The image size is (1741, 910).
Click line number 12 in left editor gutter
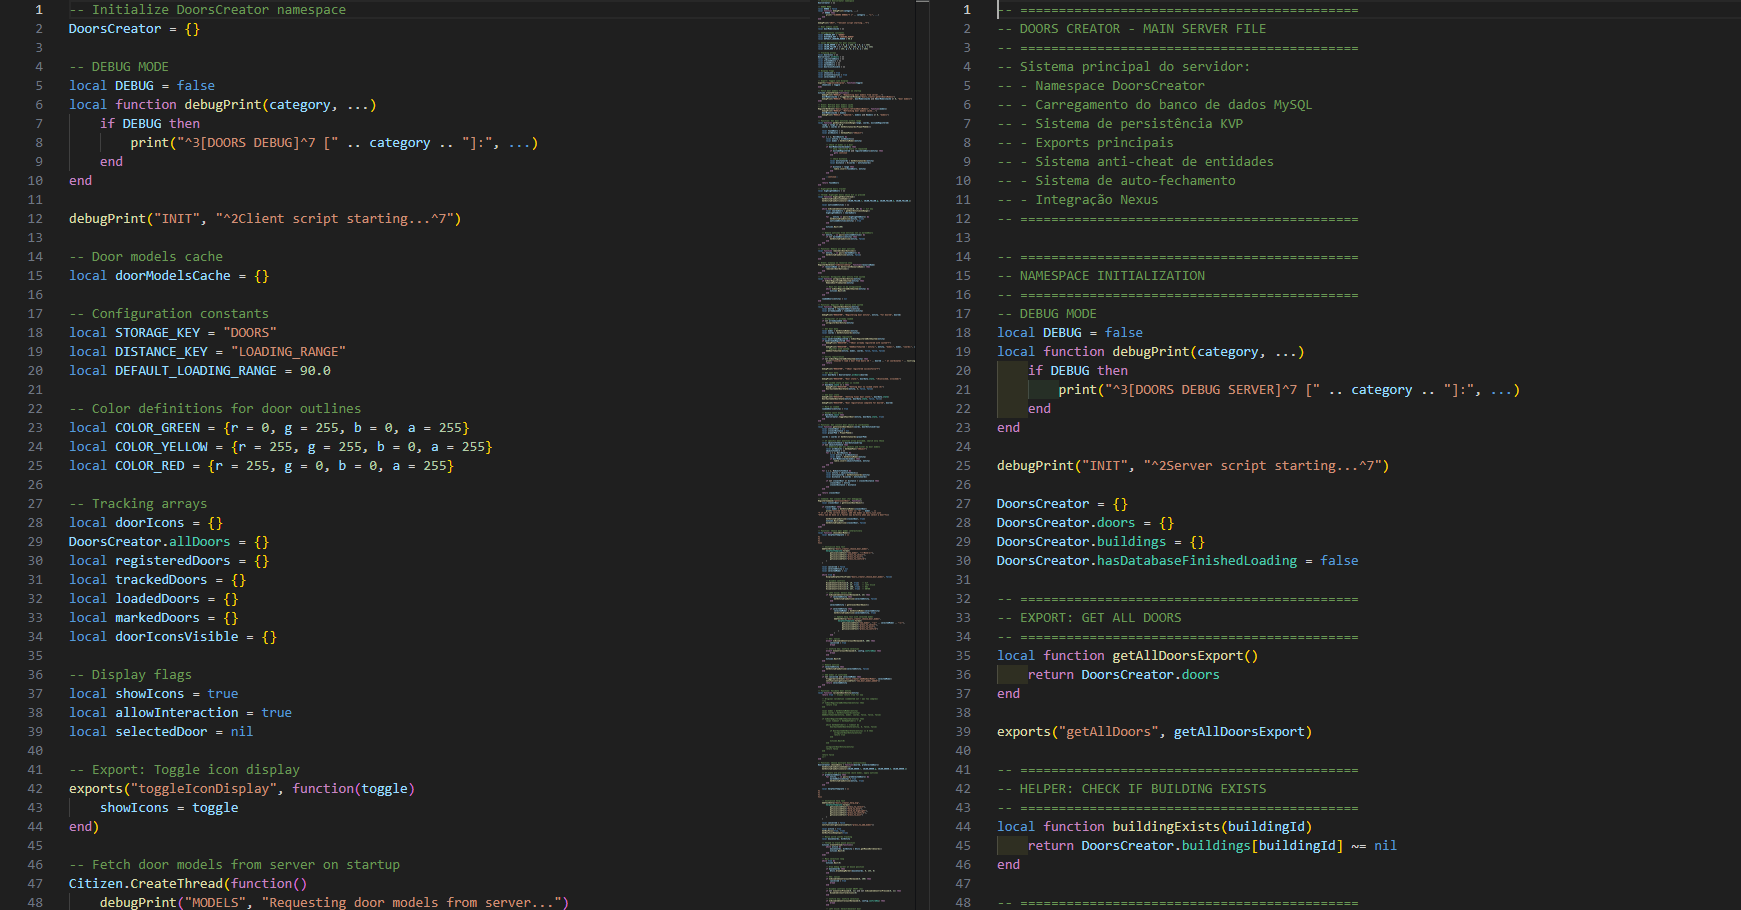coord(36,218)
